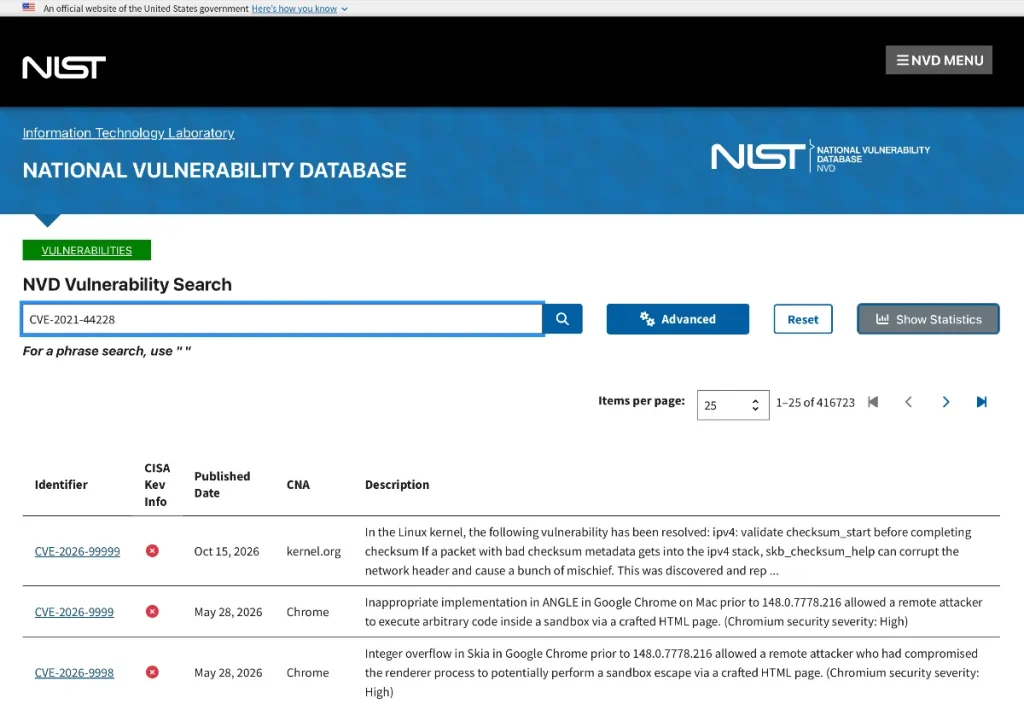Click the Chrome CNA cell for CVE-2026-9998

[x=308, y=673]
